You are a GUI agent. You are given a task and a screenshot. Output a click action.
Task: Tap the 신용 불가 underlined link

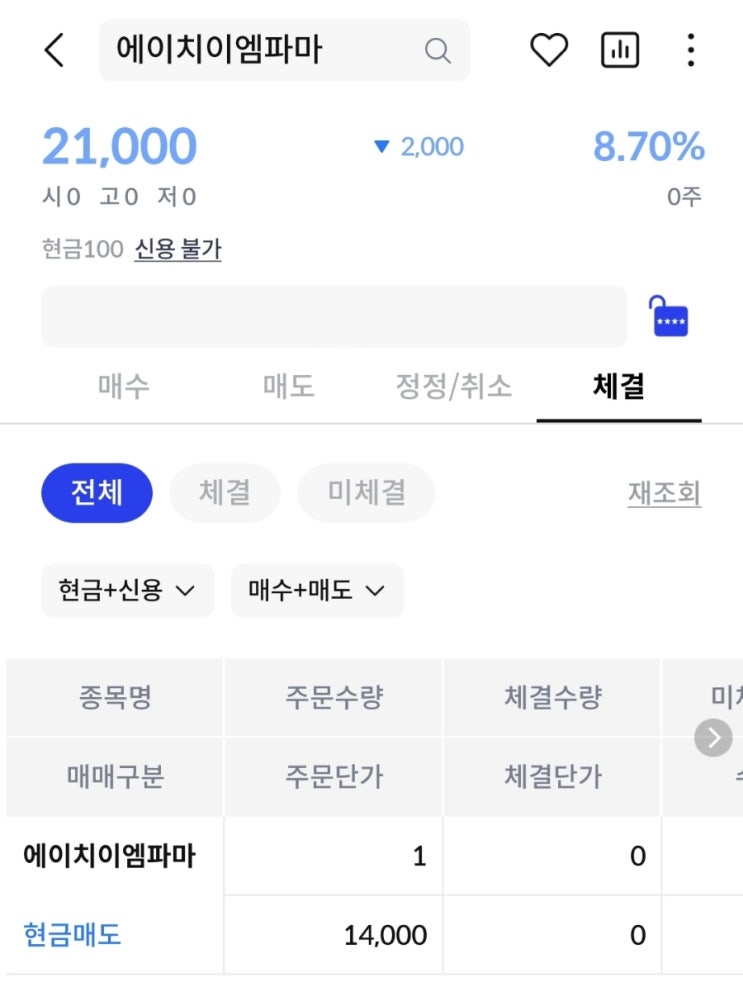[x=178, y=249]
